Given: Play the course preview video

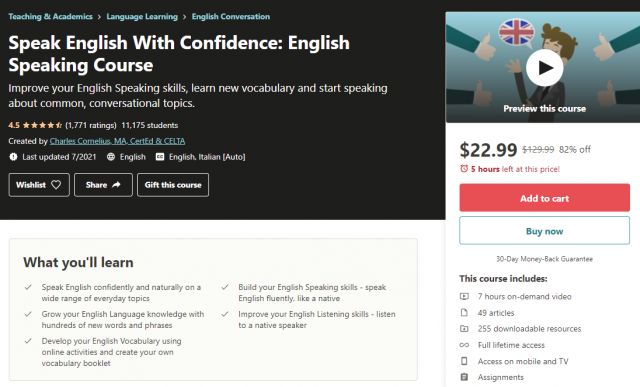Looking at the screenshot, I should point(544,68).
